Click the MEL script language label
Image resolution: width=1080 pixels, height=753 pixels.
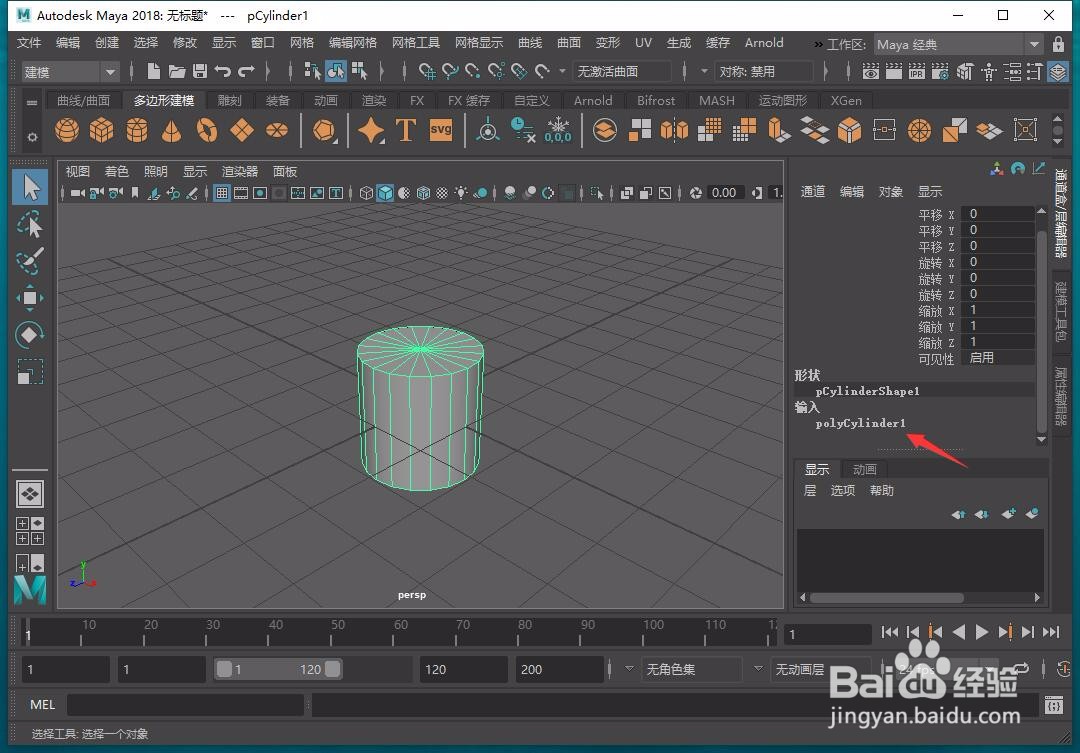click(42, 705)
